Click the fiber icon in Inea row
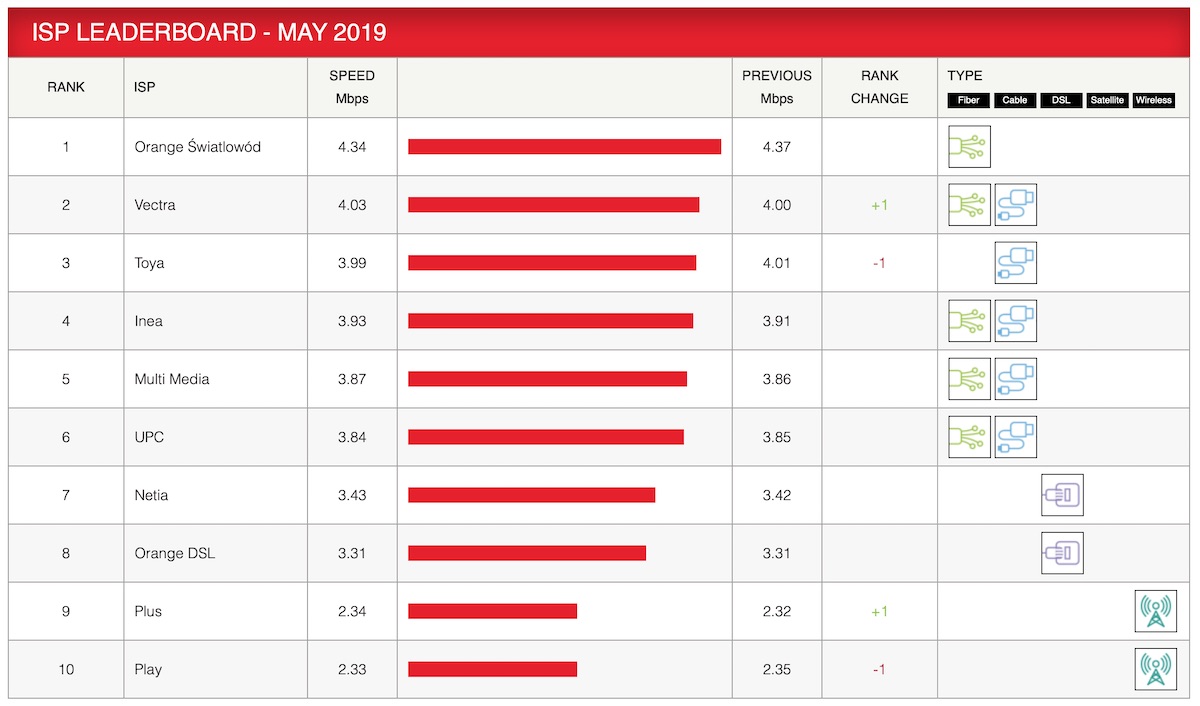Viewport: 1200px width, 706px height. [x=969, y=321]
